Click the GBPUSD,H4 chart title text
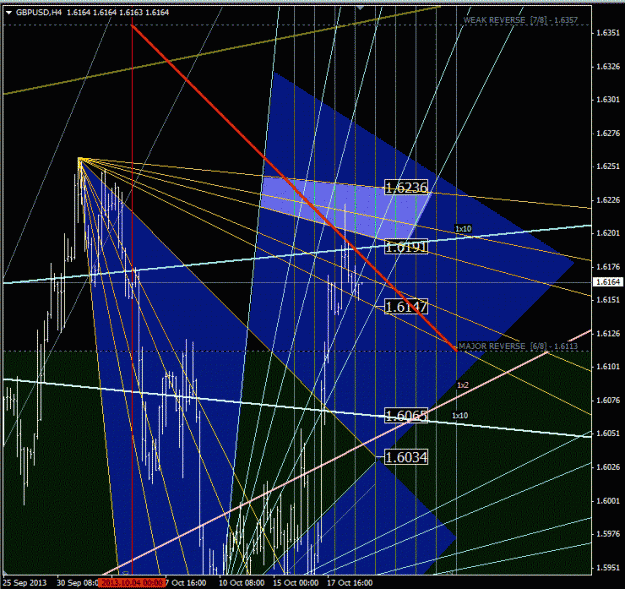 (x=39, y=12)
